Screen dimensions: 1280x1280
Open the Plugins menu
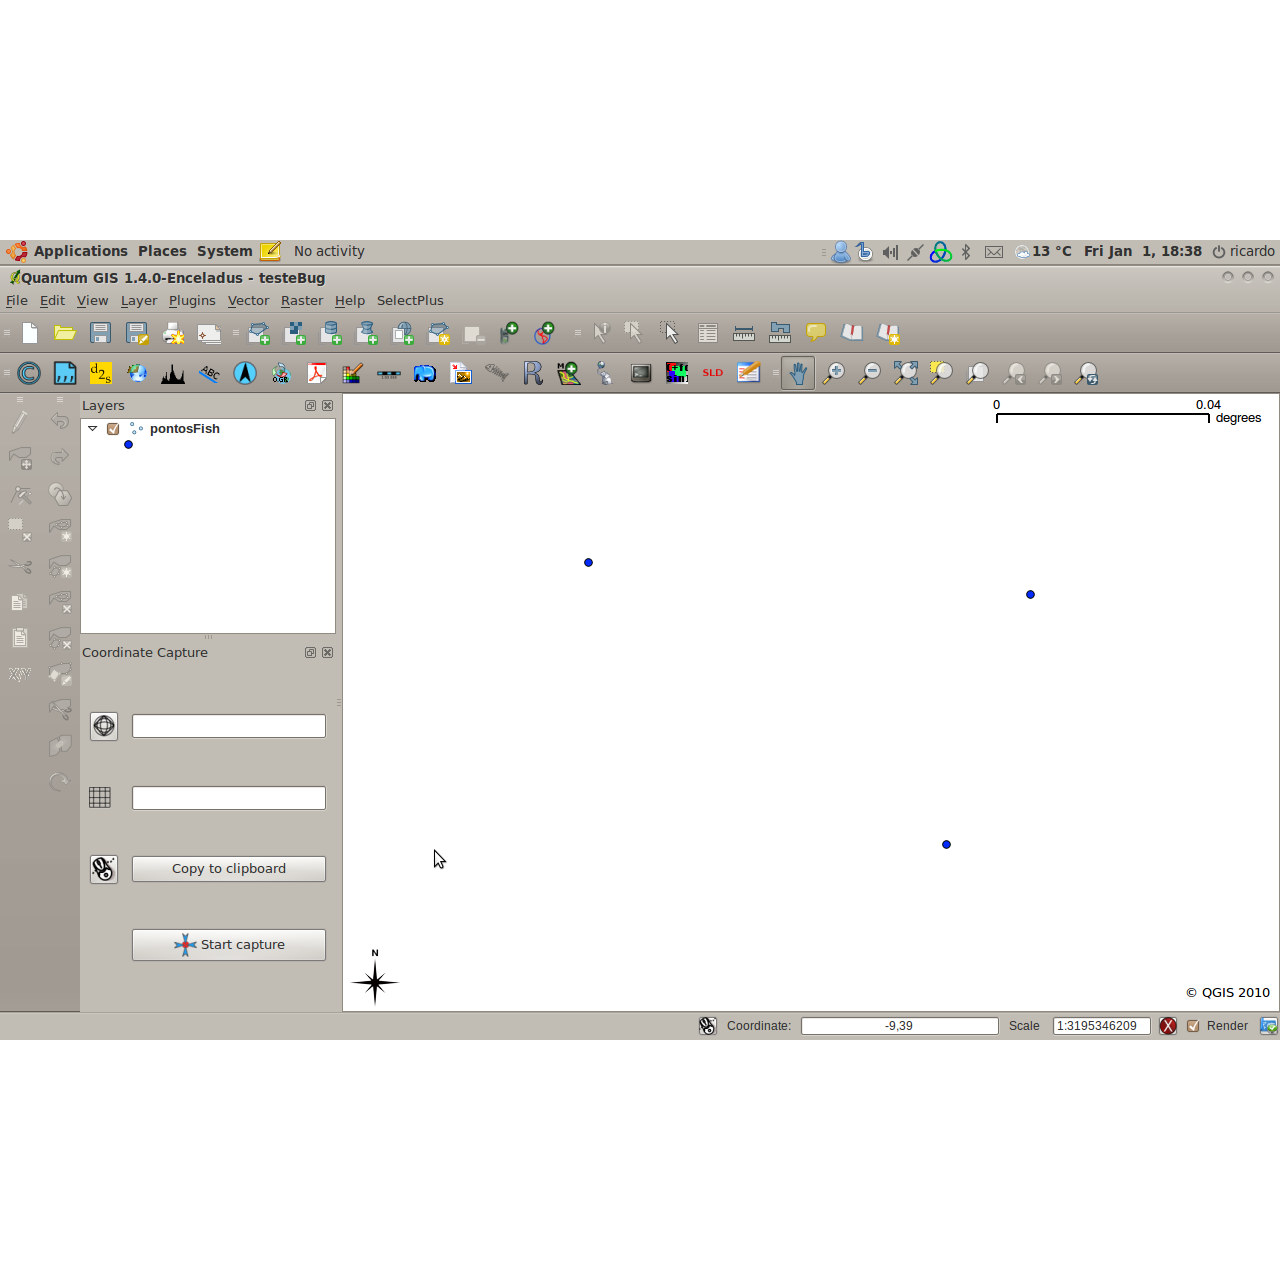coord(192,300)
